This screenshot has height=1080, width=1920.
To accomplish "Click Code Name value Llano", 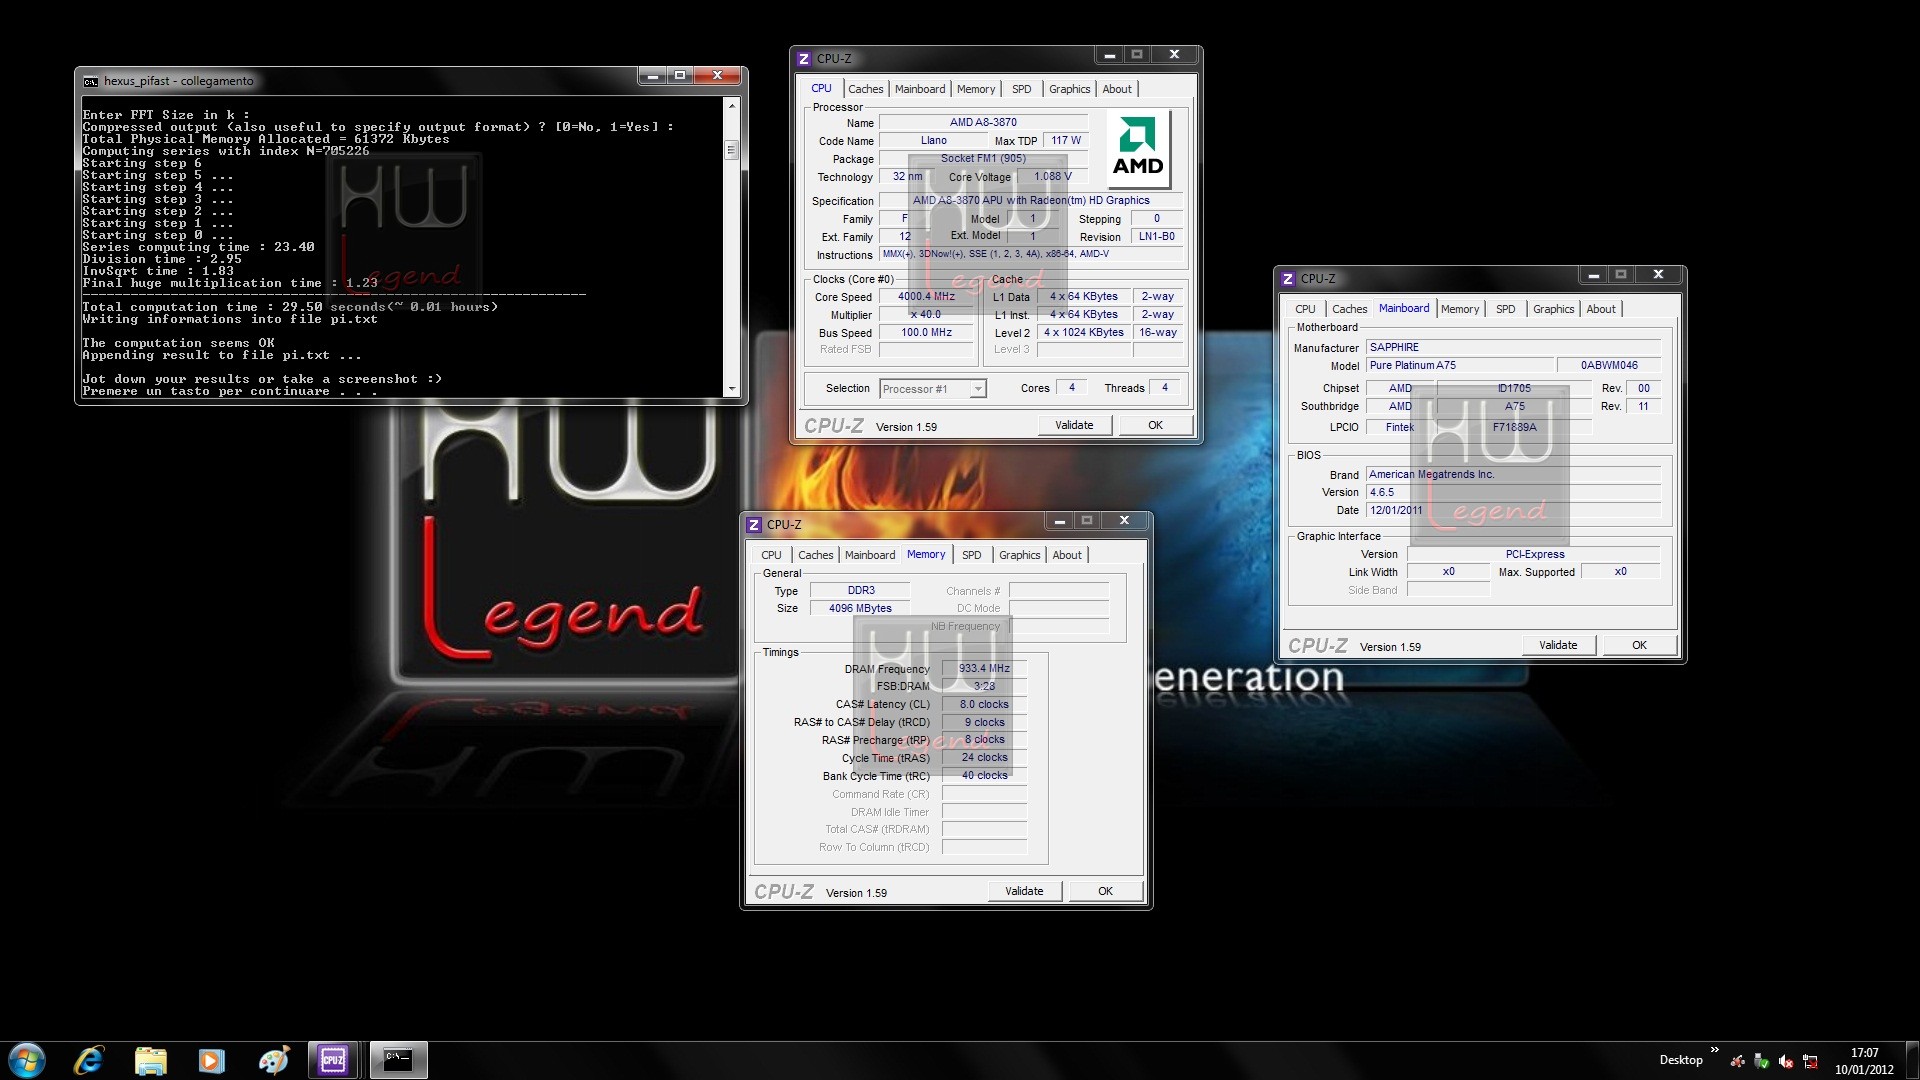I will tap(933, 141).
